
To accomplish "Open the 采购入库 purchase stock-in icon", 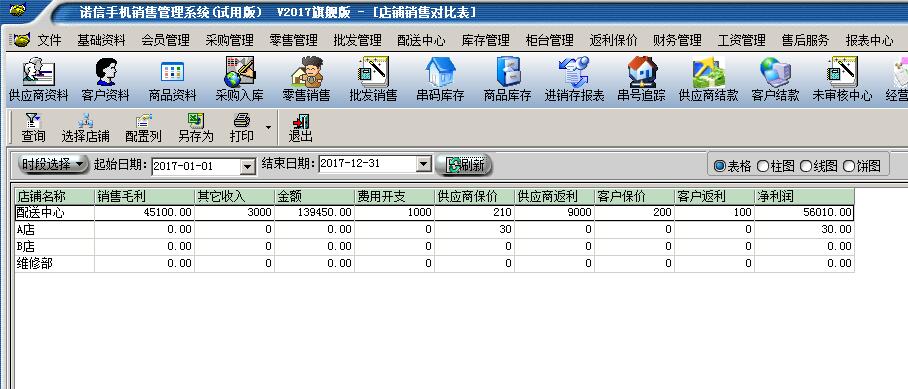I will pos(240,79).
